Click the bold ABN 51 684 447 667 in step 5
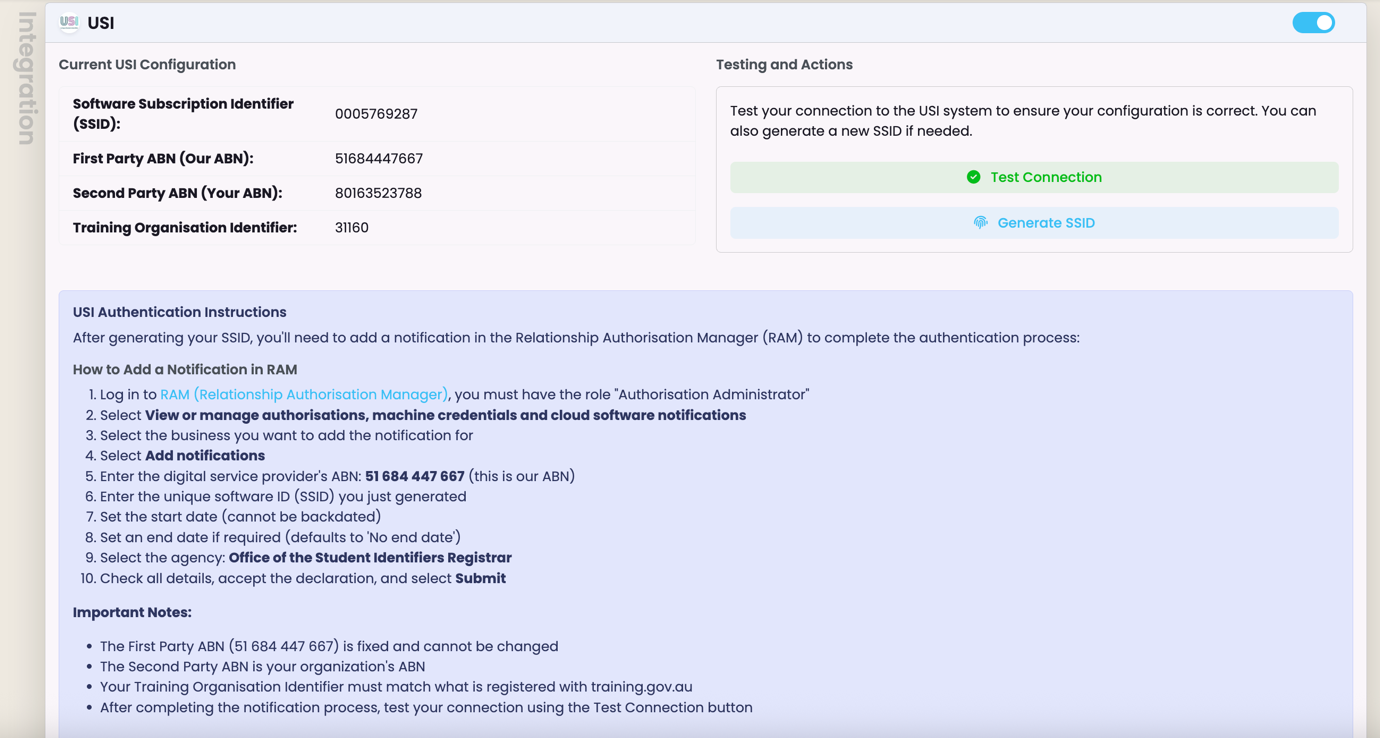Viewport: 1380px width, 738px height. click(414, 476)
